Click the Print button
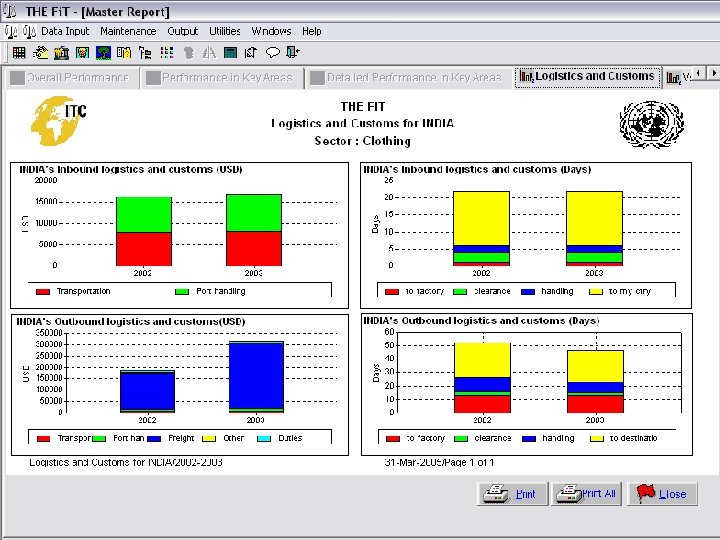Screen dimensions: 720x540 (512, 494)
